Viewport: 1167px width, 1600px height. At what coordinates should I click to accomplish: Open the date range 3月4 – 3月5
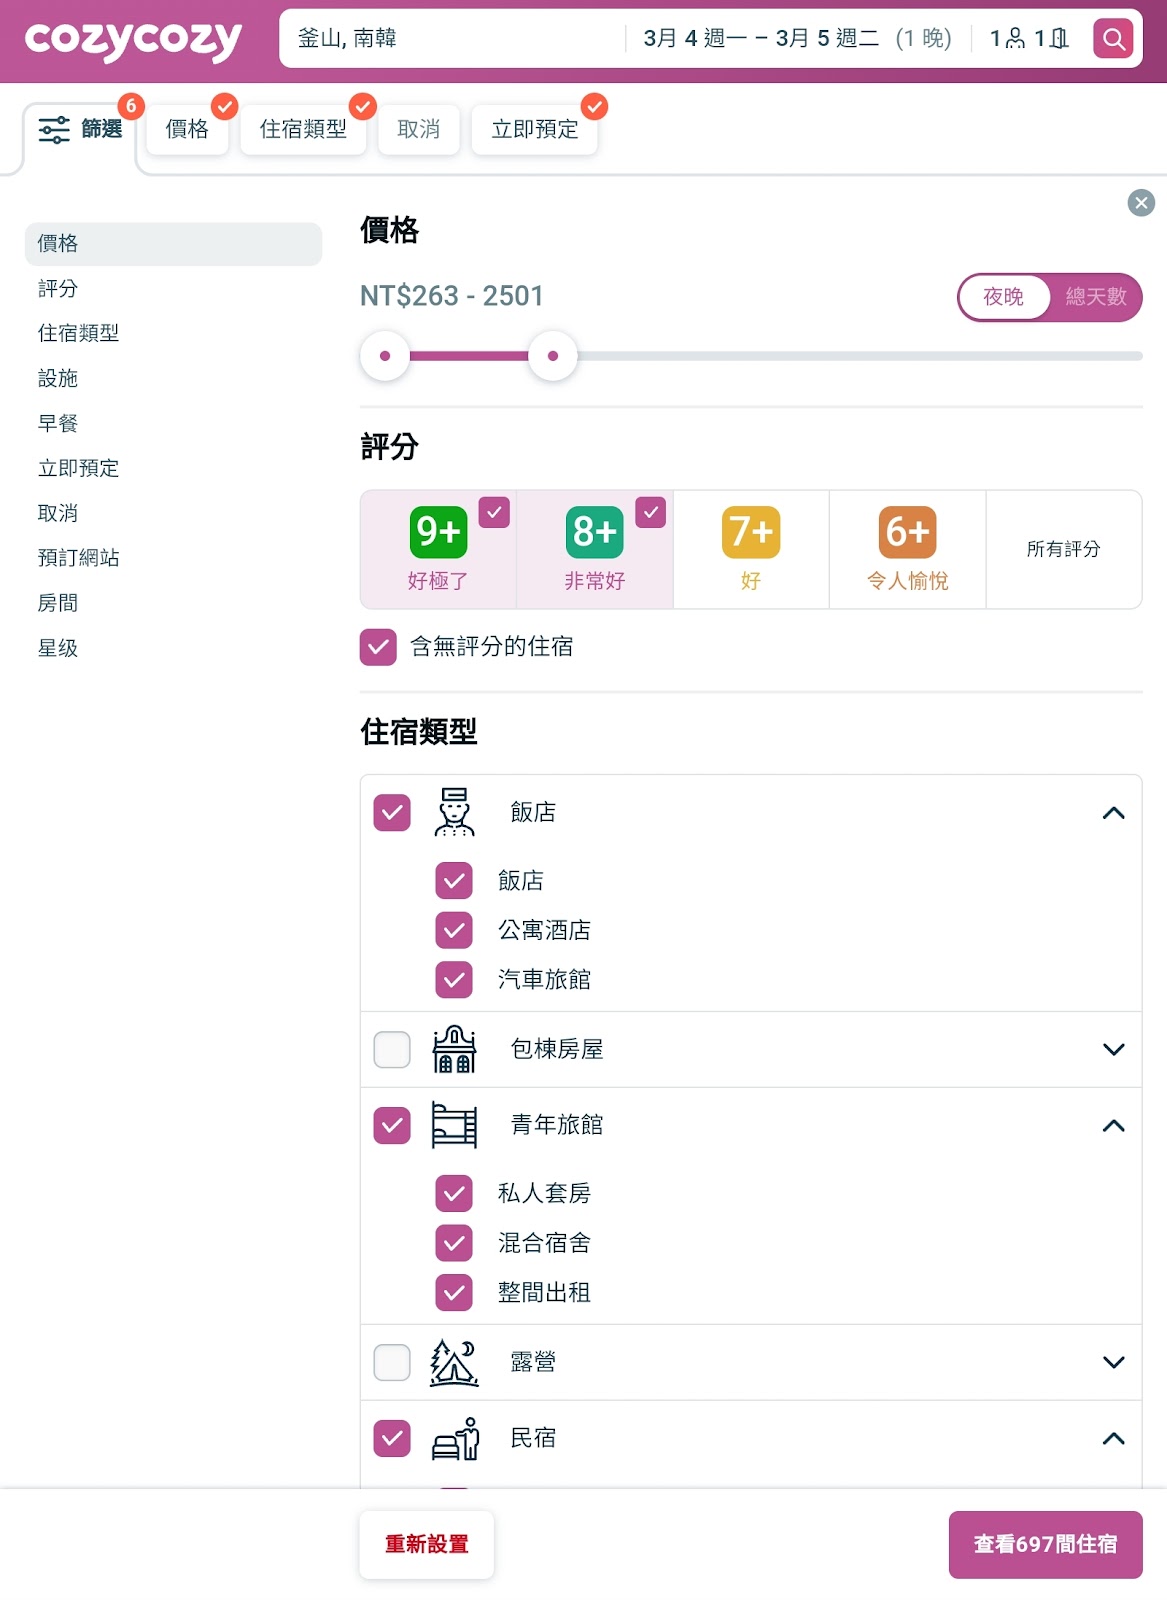[x=797, y=39]
